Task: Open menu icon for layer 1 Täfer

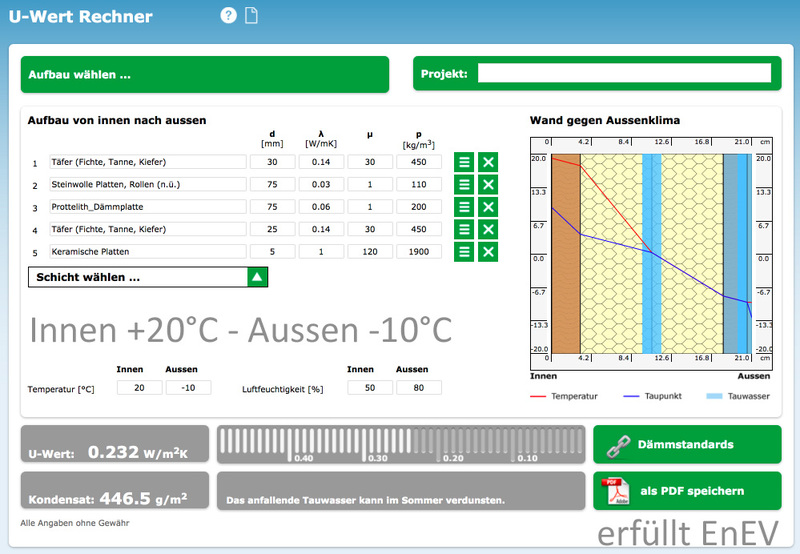Action: coord(464,162)
